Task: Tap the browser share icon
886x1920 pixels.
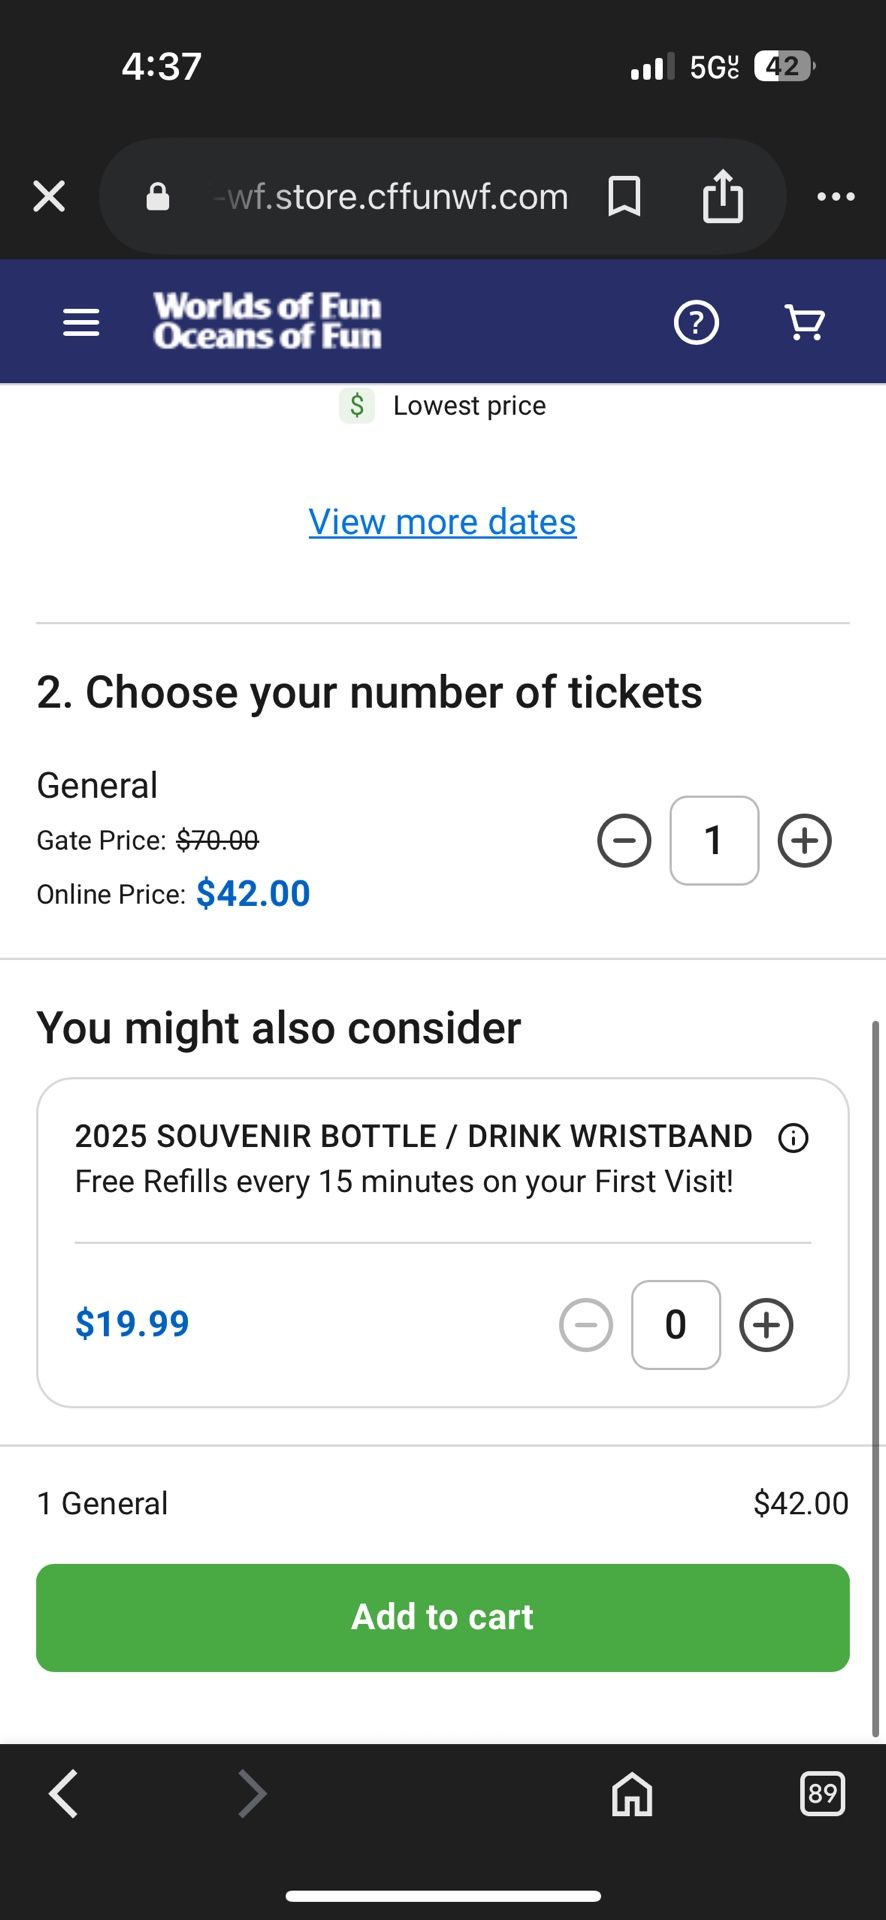Action: (723, 196)
